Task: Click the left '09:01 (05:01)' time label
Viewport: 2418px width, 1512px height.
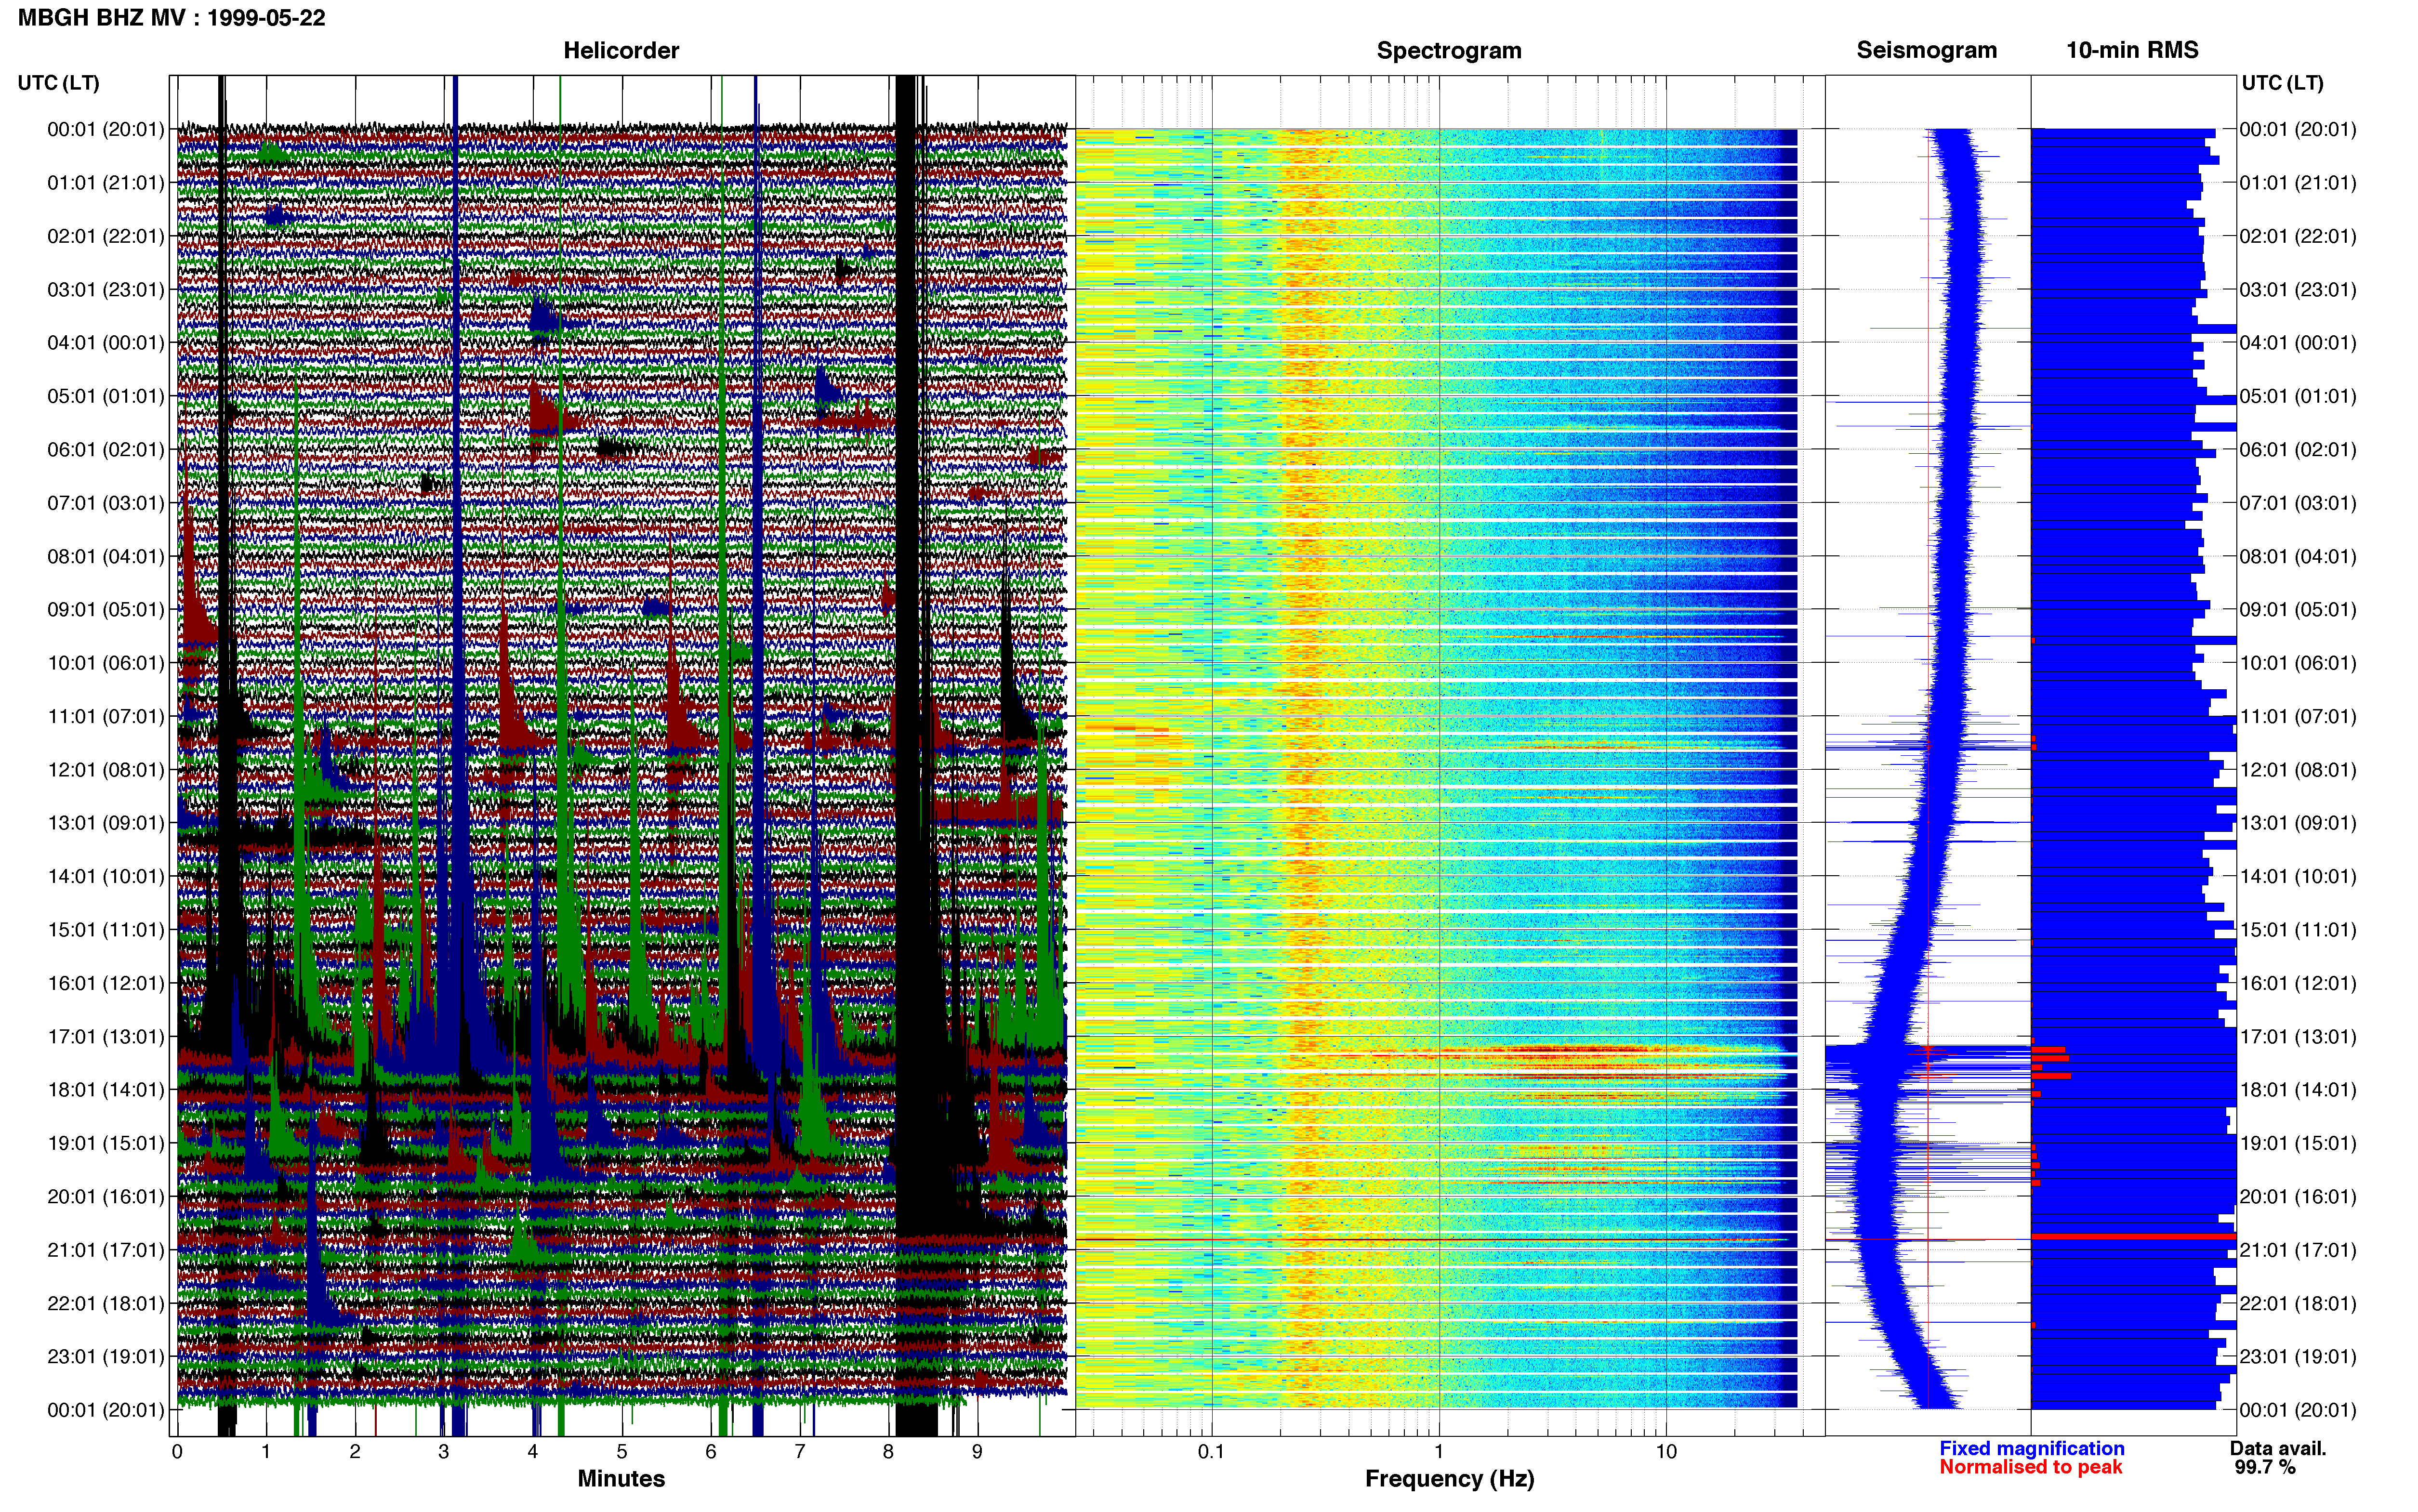Action: coord(106,610)
